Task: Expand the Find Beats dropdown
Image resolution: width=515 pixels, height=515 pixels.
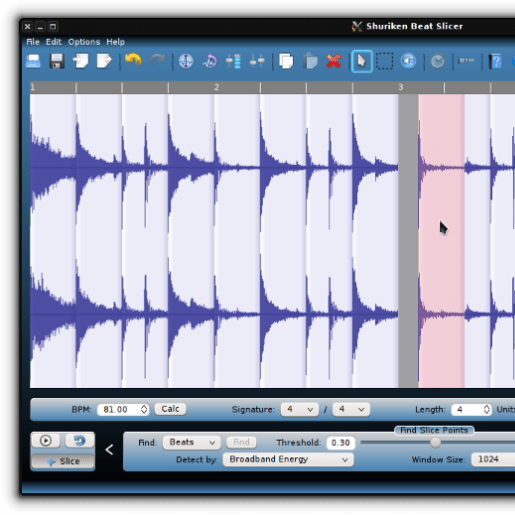Action: [x=191, y=442]
